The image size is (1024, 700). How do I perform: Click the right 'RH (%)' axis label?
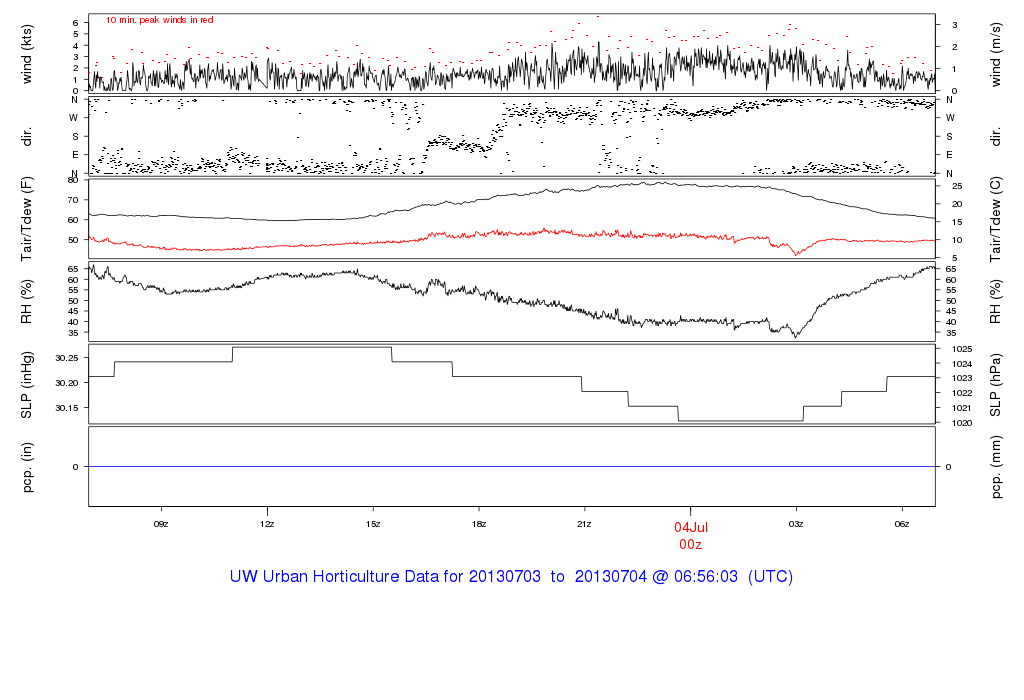click(995, 301)
